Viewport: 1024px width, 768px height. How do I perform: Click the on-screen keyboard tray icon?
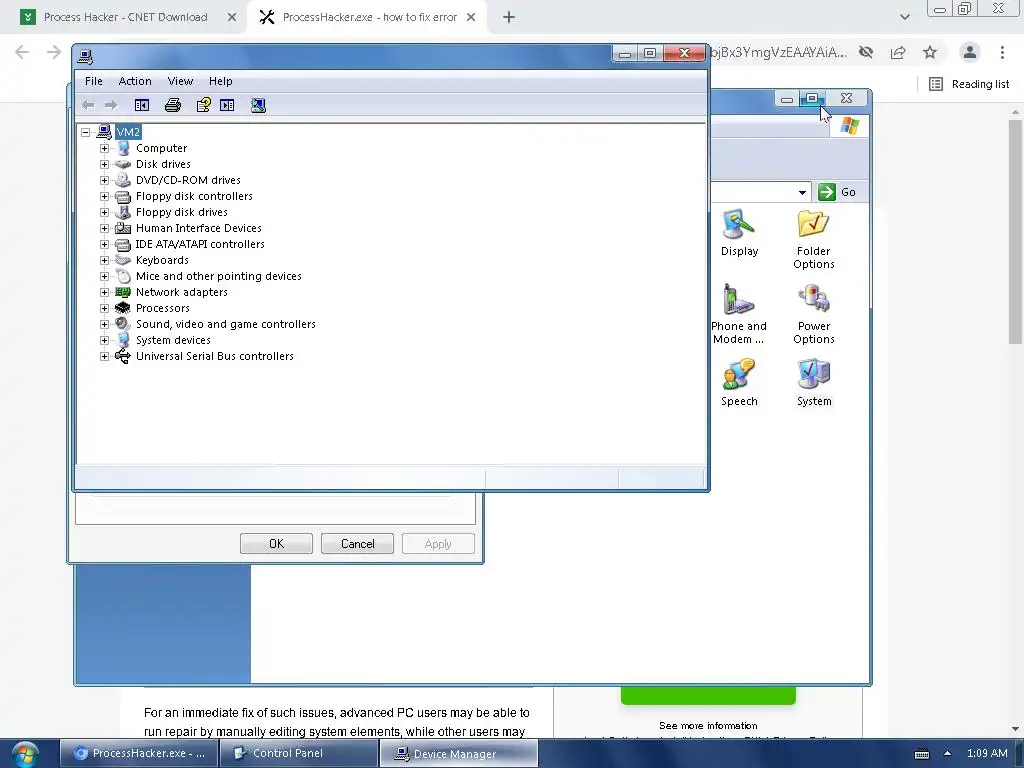point(921,754)
